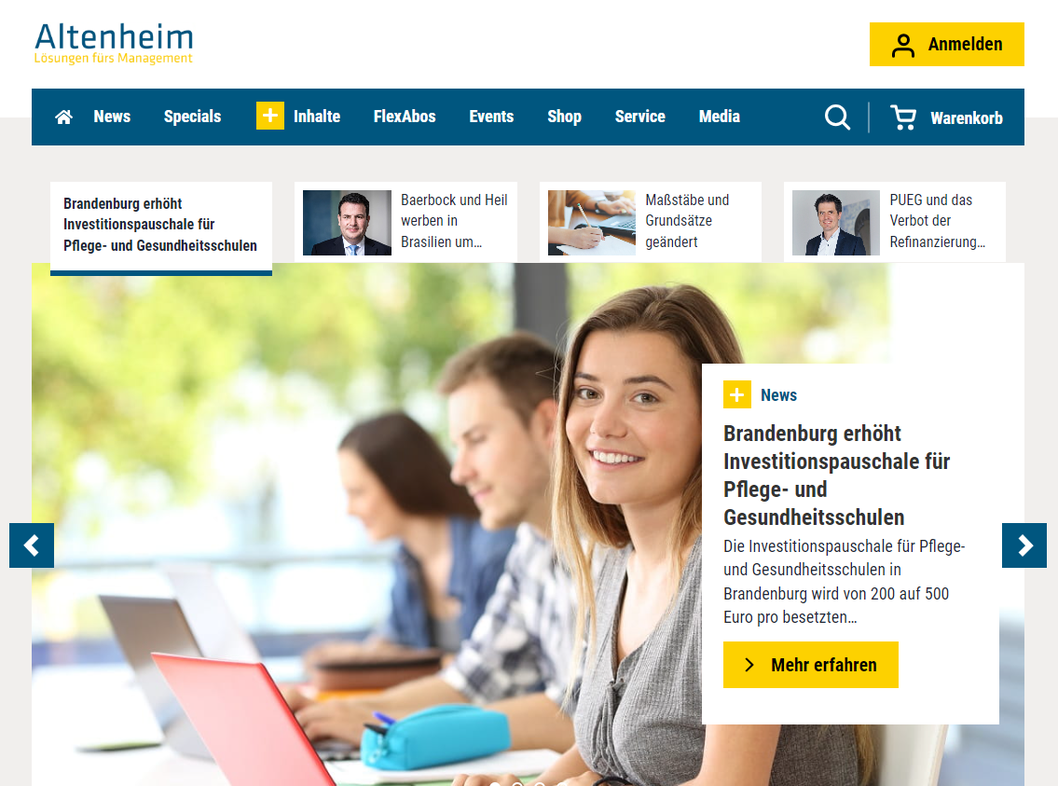
Task: Click the yellow plus icon next to News label
Action: tap(737, 395)
